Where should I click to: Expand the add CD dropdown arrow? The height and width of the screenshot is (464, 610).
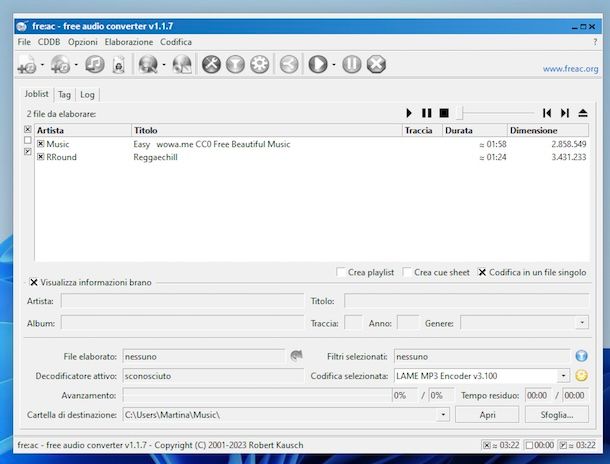(76, 65)
